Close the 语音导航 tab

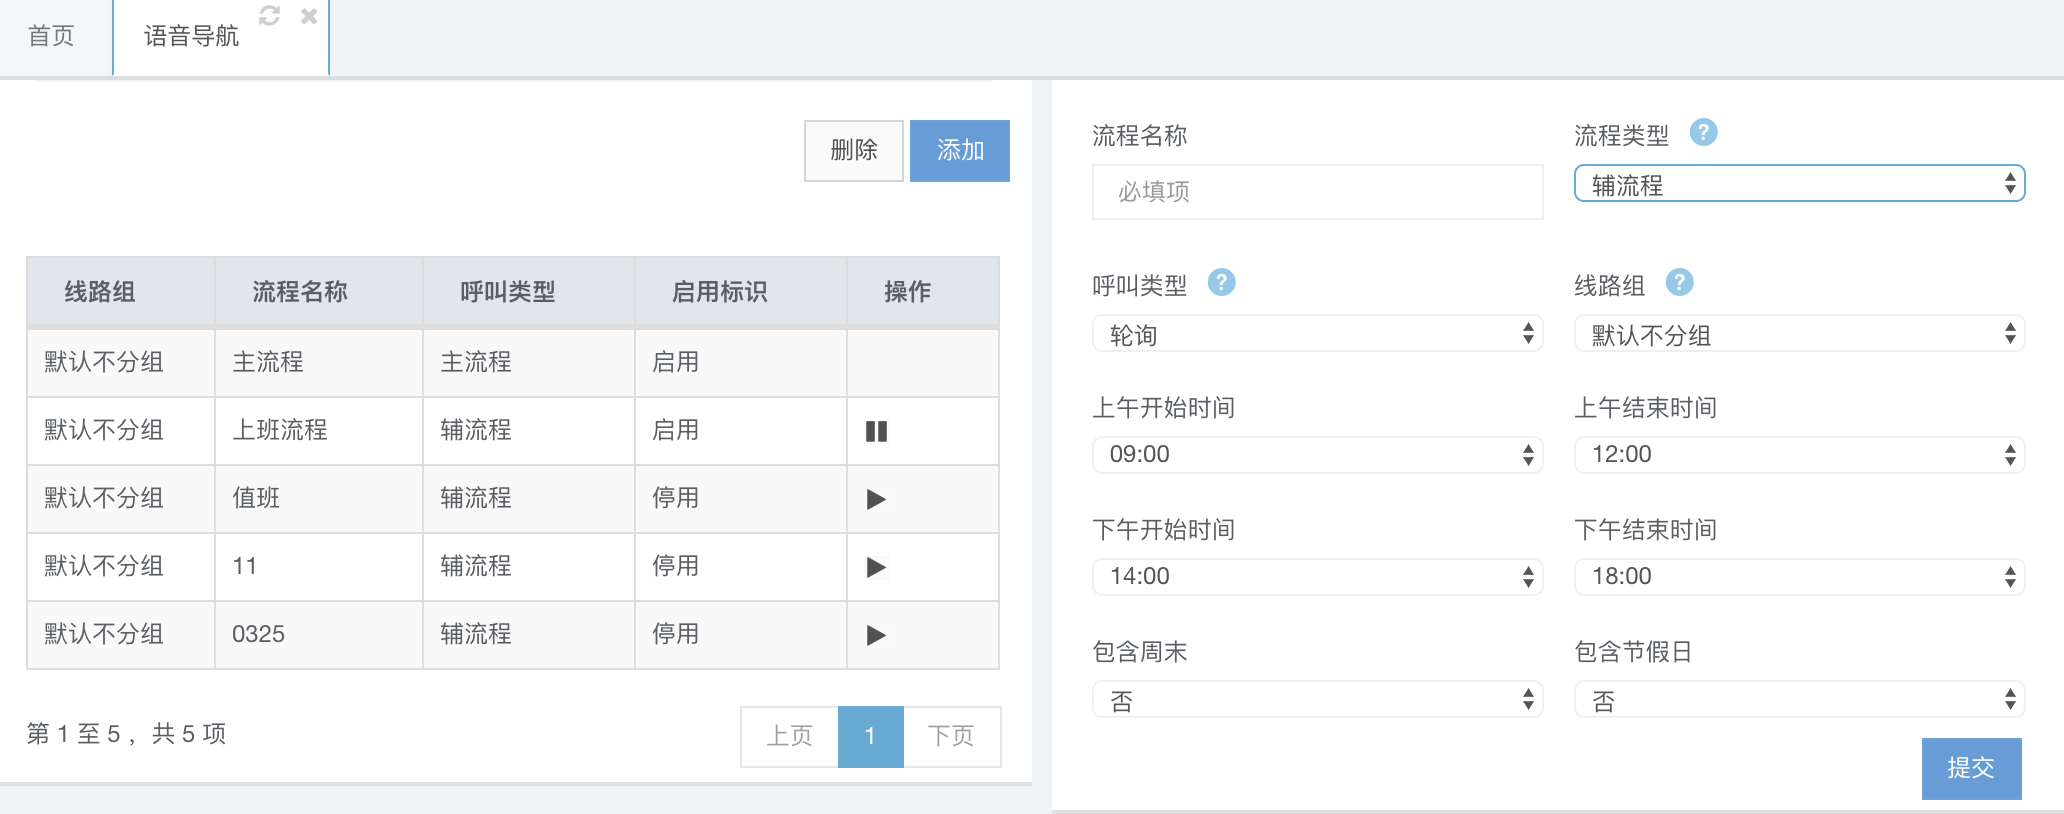(309, 16)
